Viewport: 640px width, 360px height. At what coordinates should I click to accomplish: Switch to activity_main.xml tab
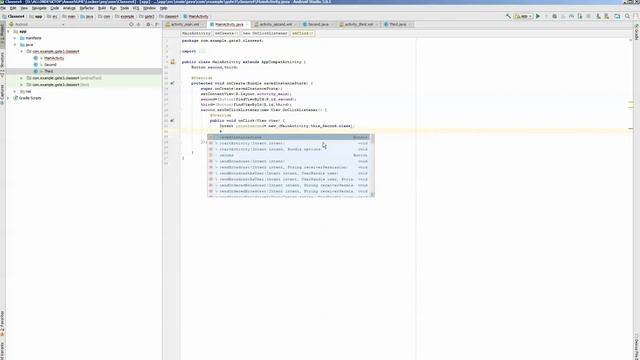click(x=185, y=24)
